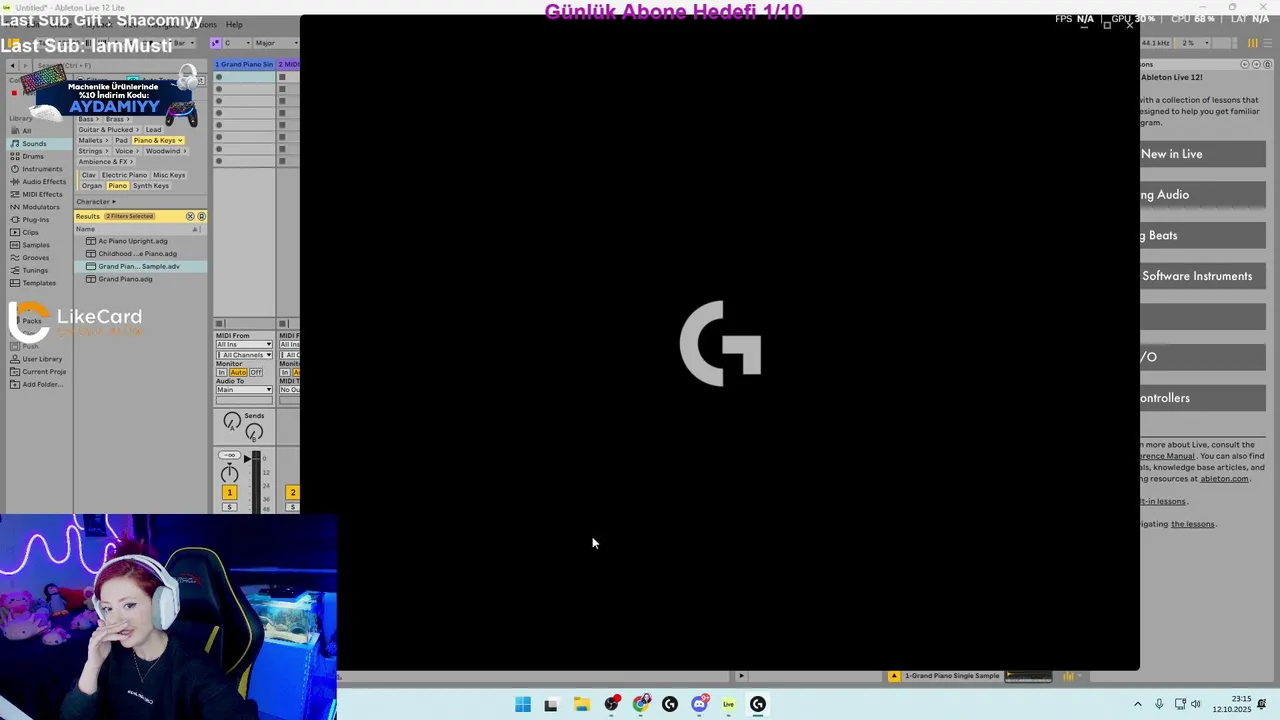The height and width of the screenshot is (720, 1280).
Task: Open the ableton.com link in Help view
Action: click(x=1224, y=479)
